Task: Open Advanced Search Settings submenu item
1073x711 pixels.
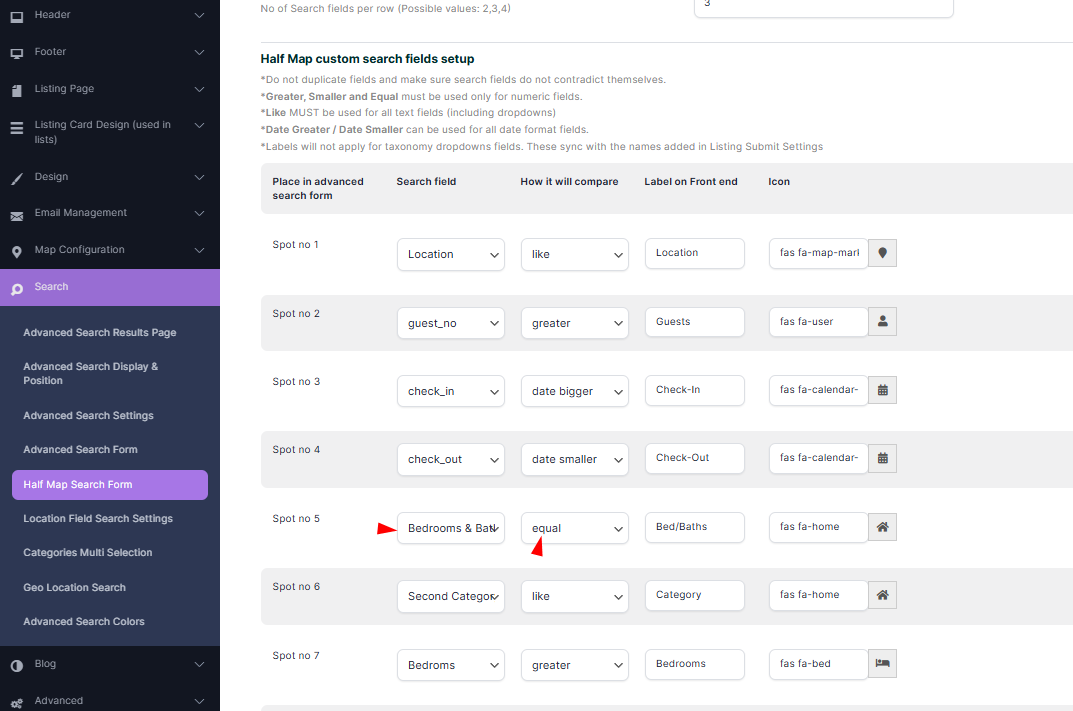Action: (x=88, y=415)
